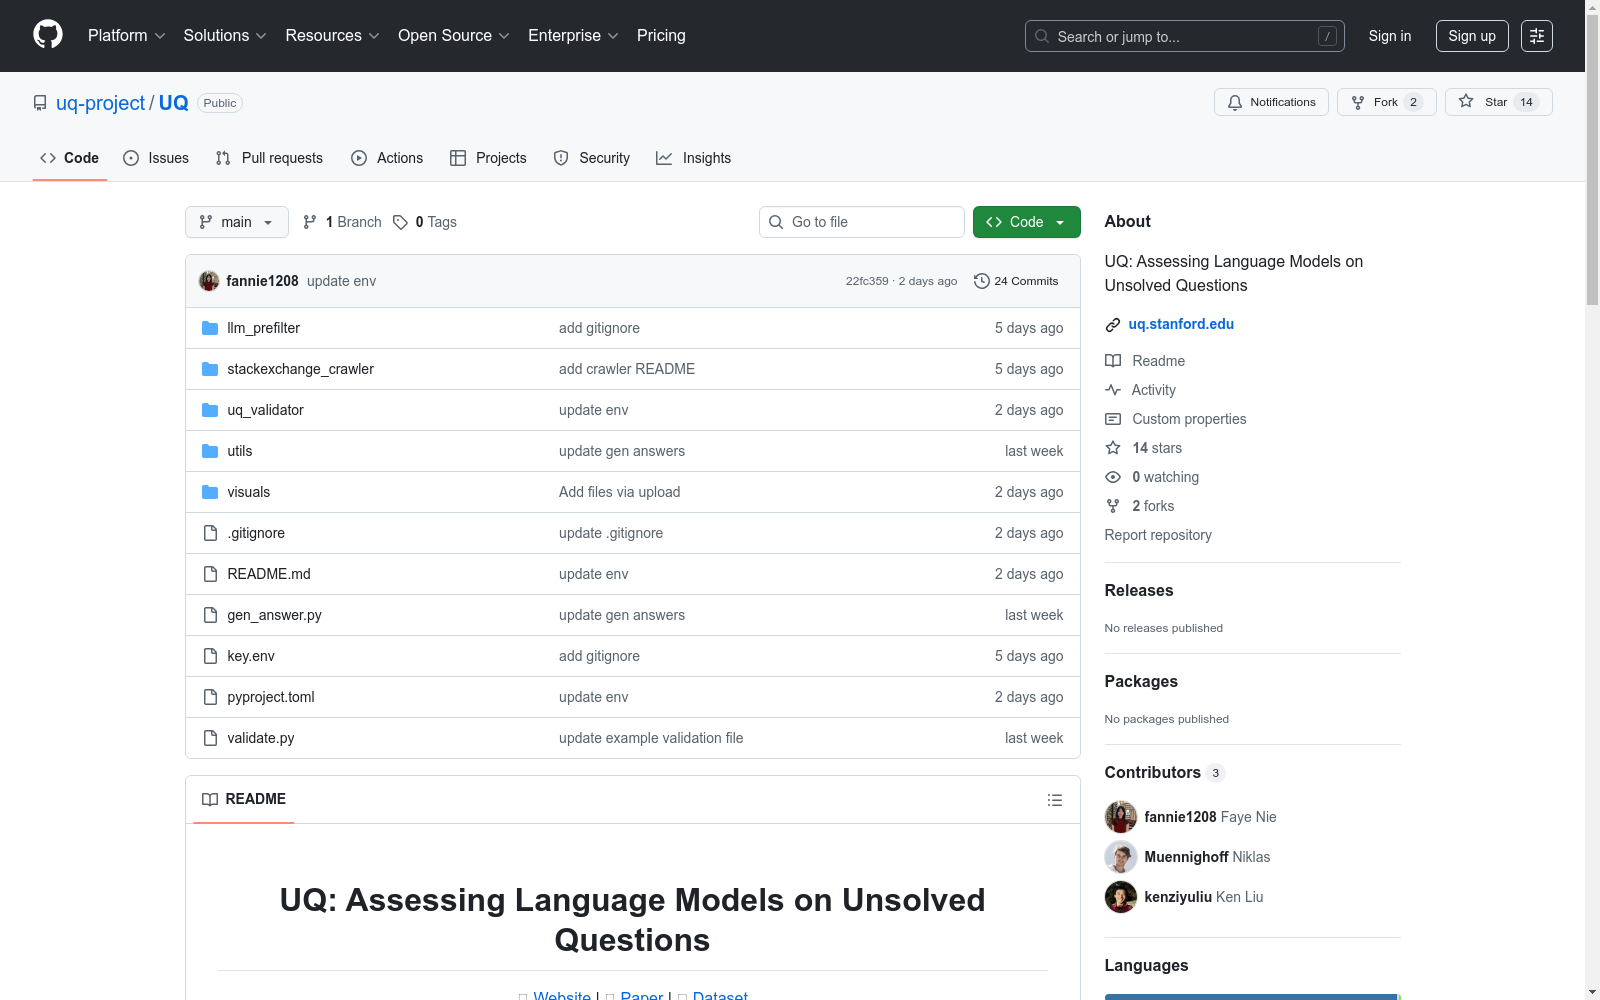Click the file icon for gen_answer.py

210,615
